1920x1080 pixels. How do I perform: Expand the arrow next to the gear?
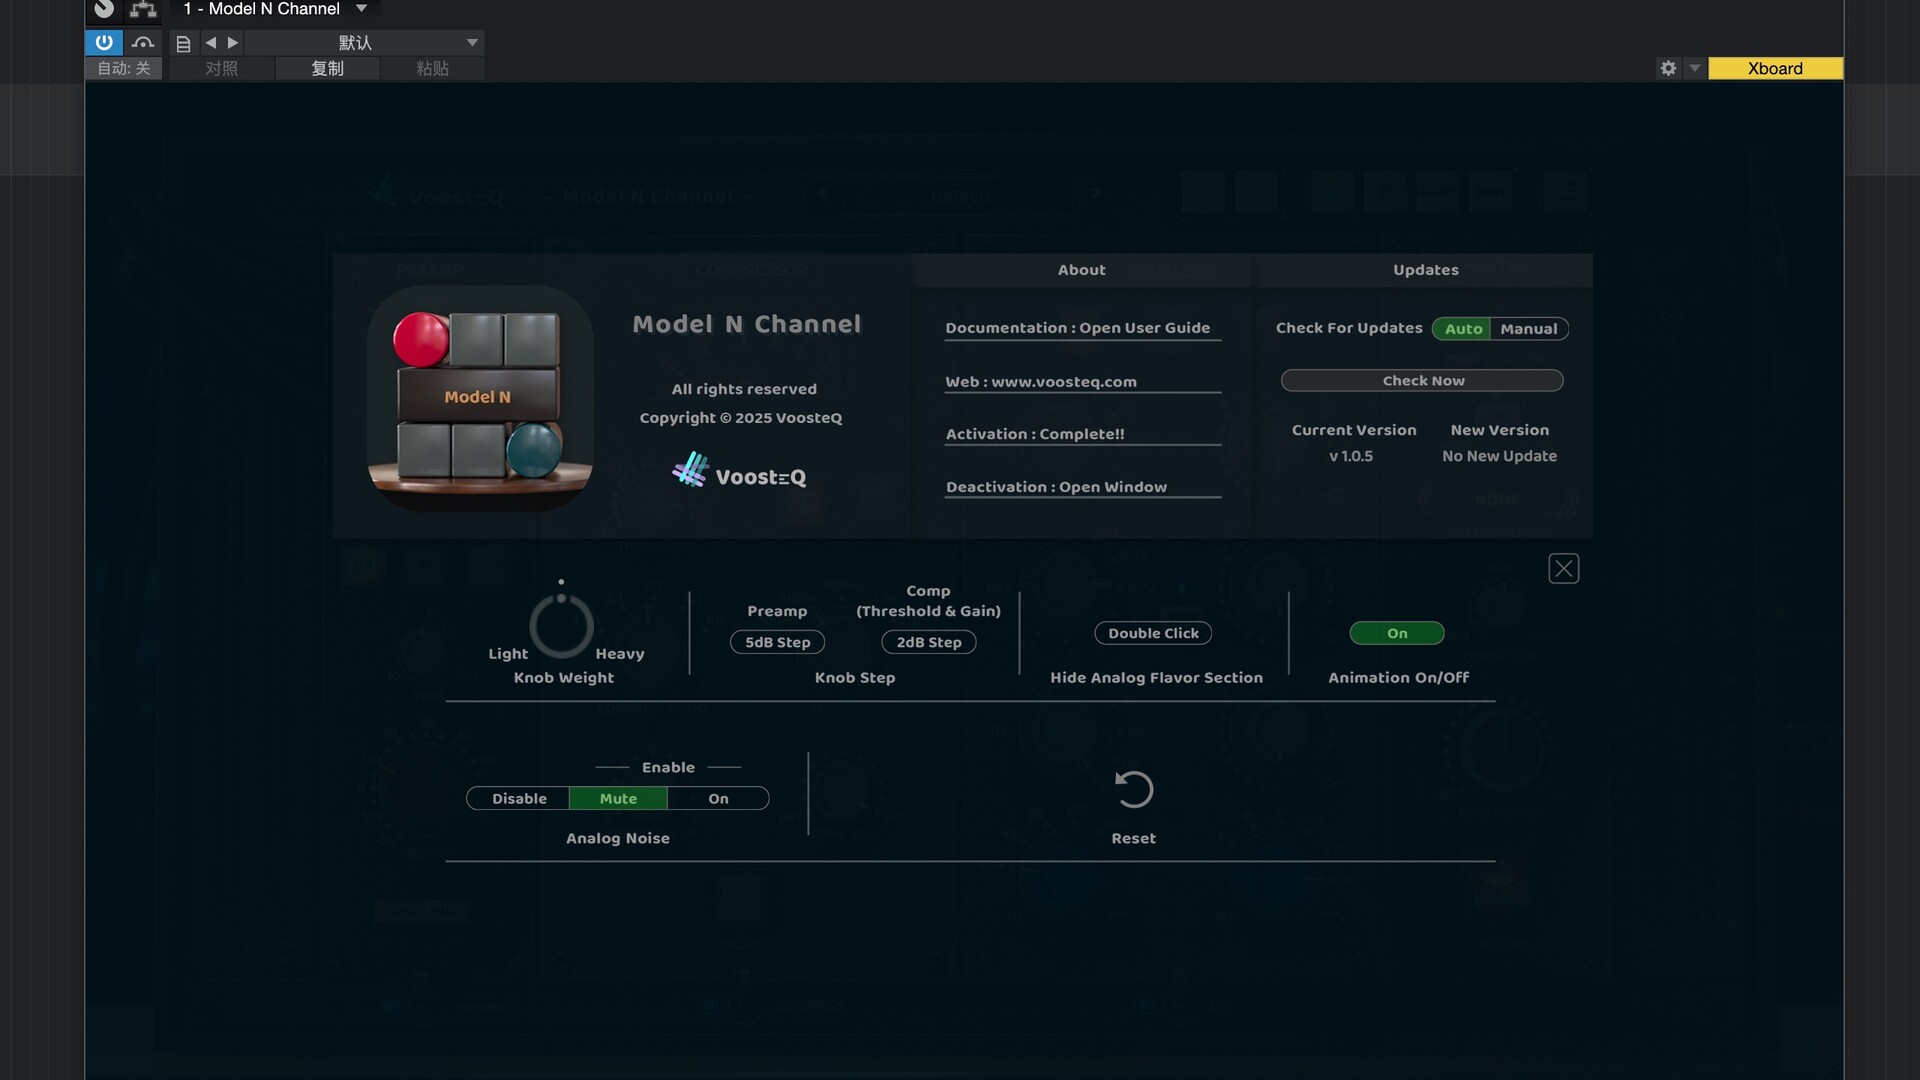(1694, 68)
